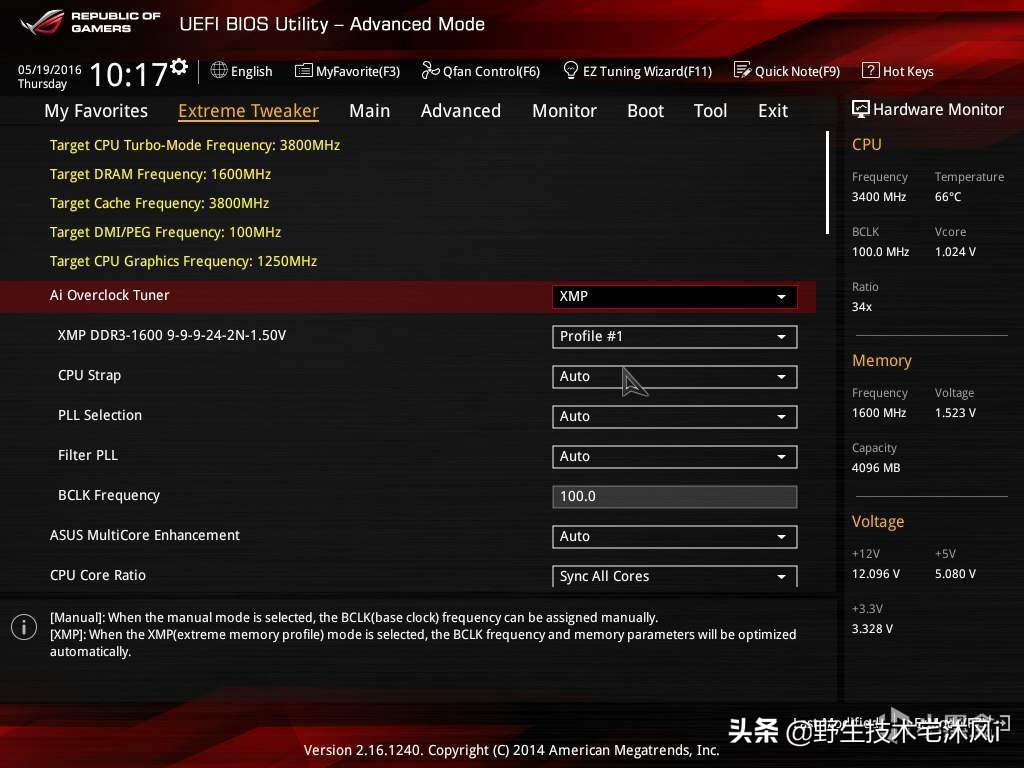Viewport: 1024px width, 768px height.
Task: Select the BCLK Frequency input field
Action: pos(674,496)
